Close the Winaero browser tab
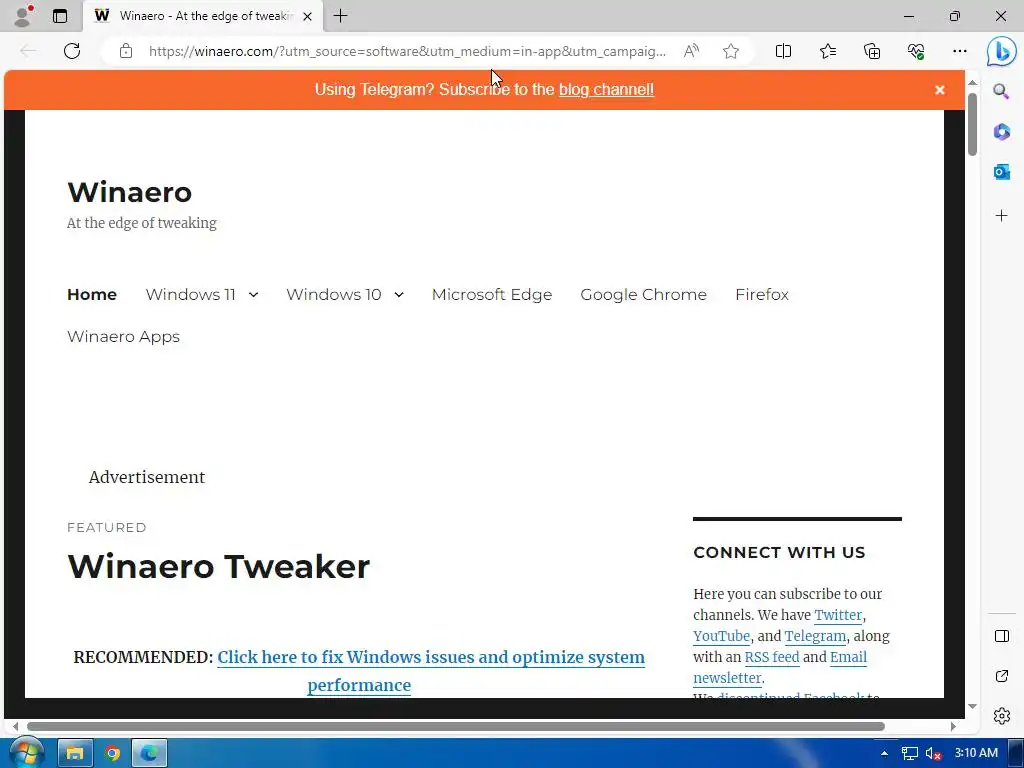The height and width of the screenshot is (768, 1024). click(308, 16)
